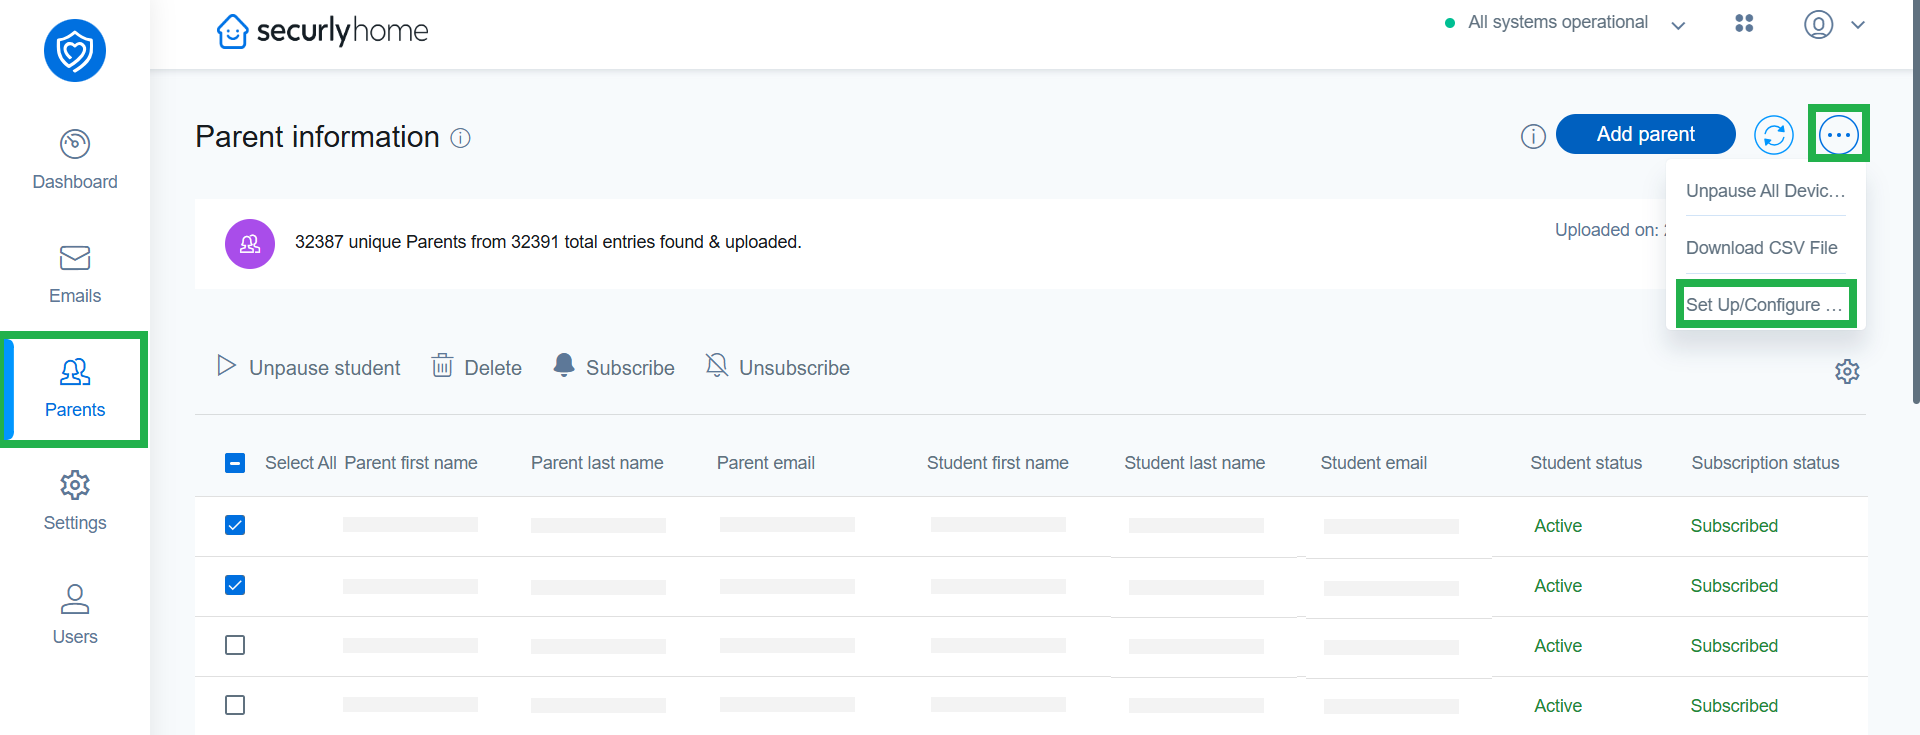Open Users section in sidebar
The height and width of the screenshot is (735, 1920).
[75, 615]
